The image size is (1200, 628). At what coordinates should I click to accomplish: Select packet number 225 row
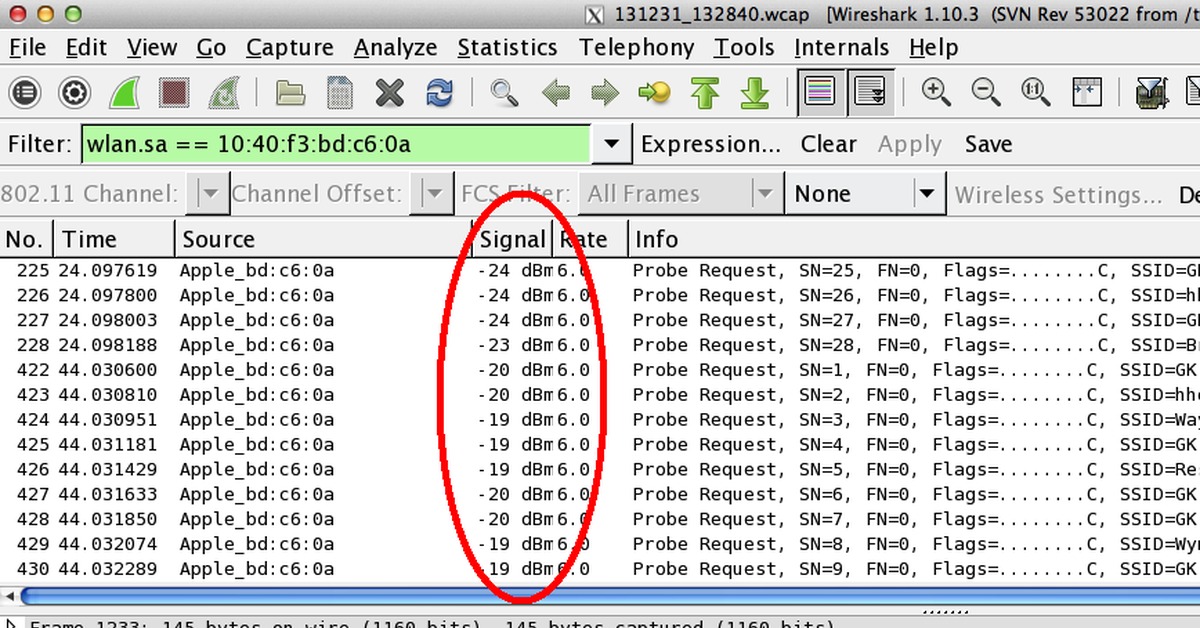pos(600,270)
